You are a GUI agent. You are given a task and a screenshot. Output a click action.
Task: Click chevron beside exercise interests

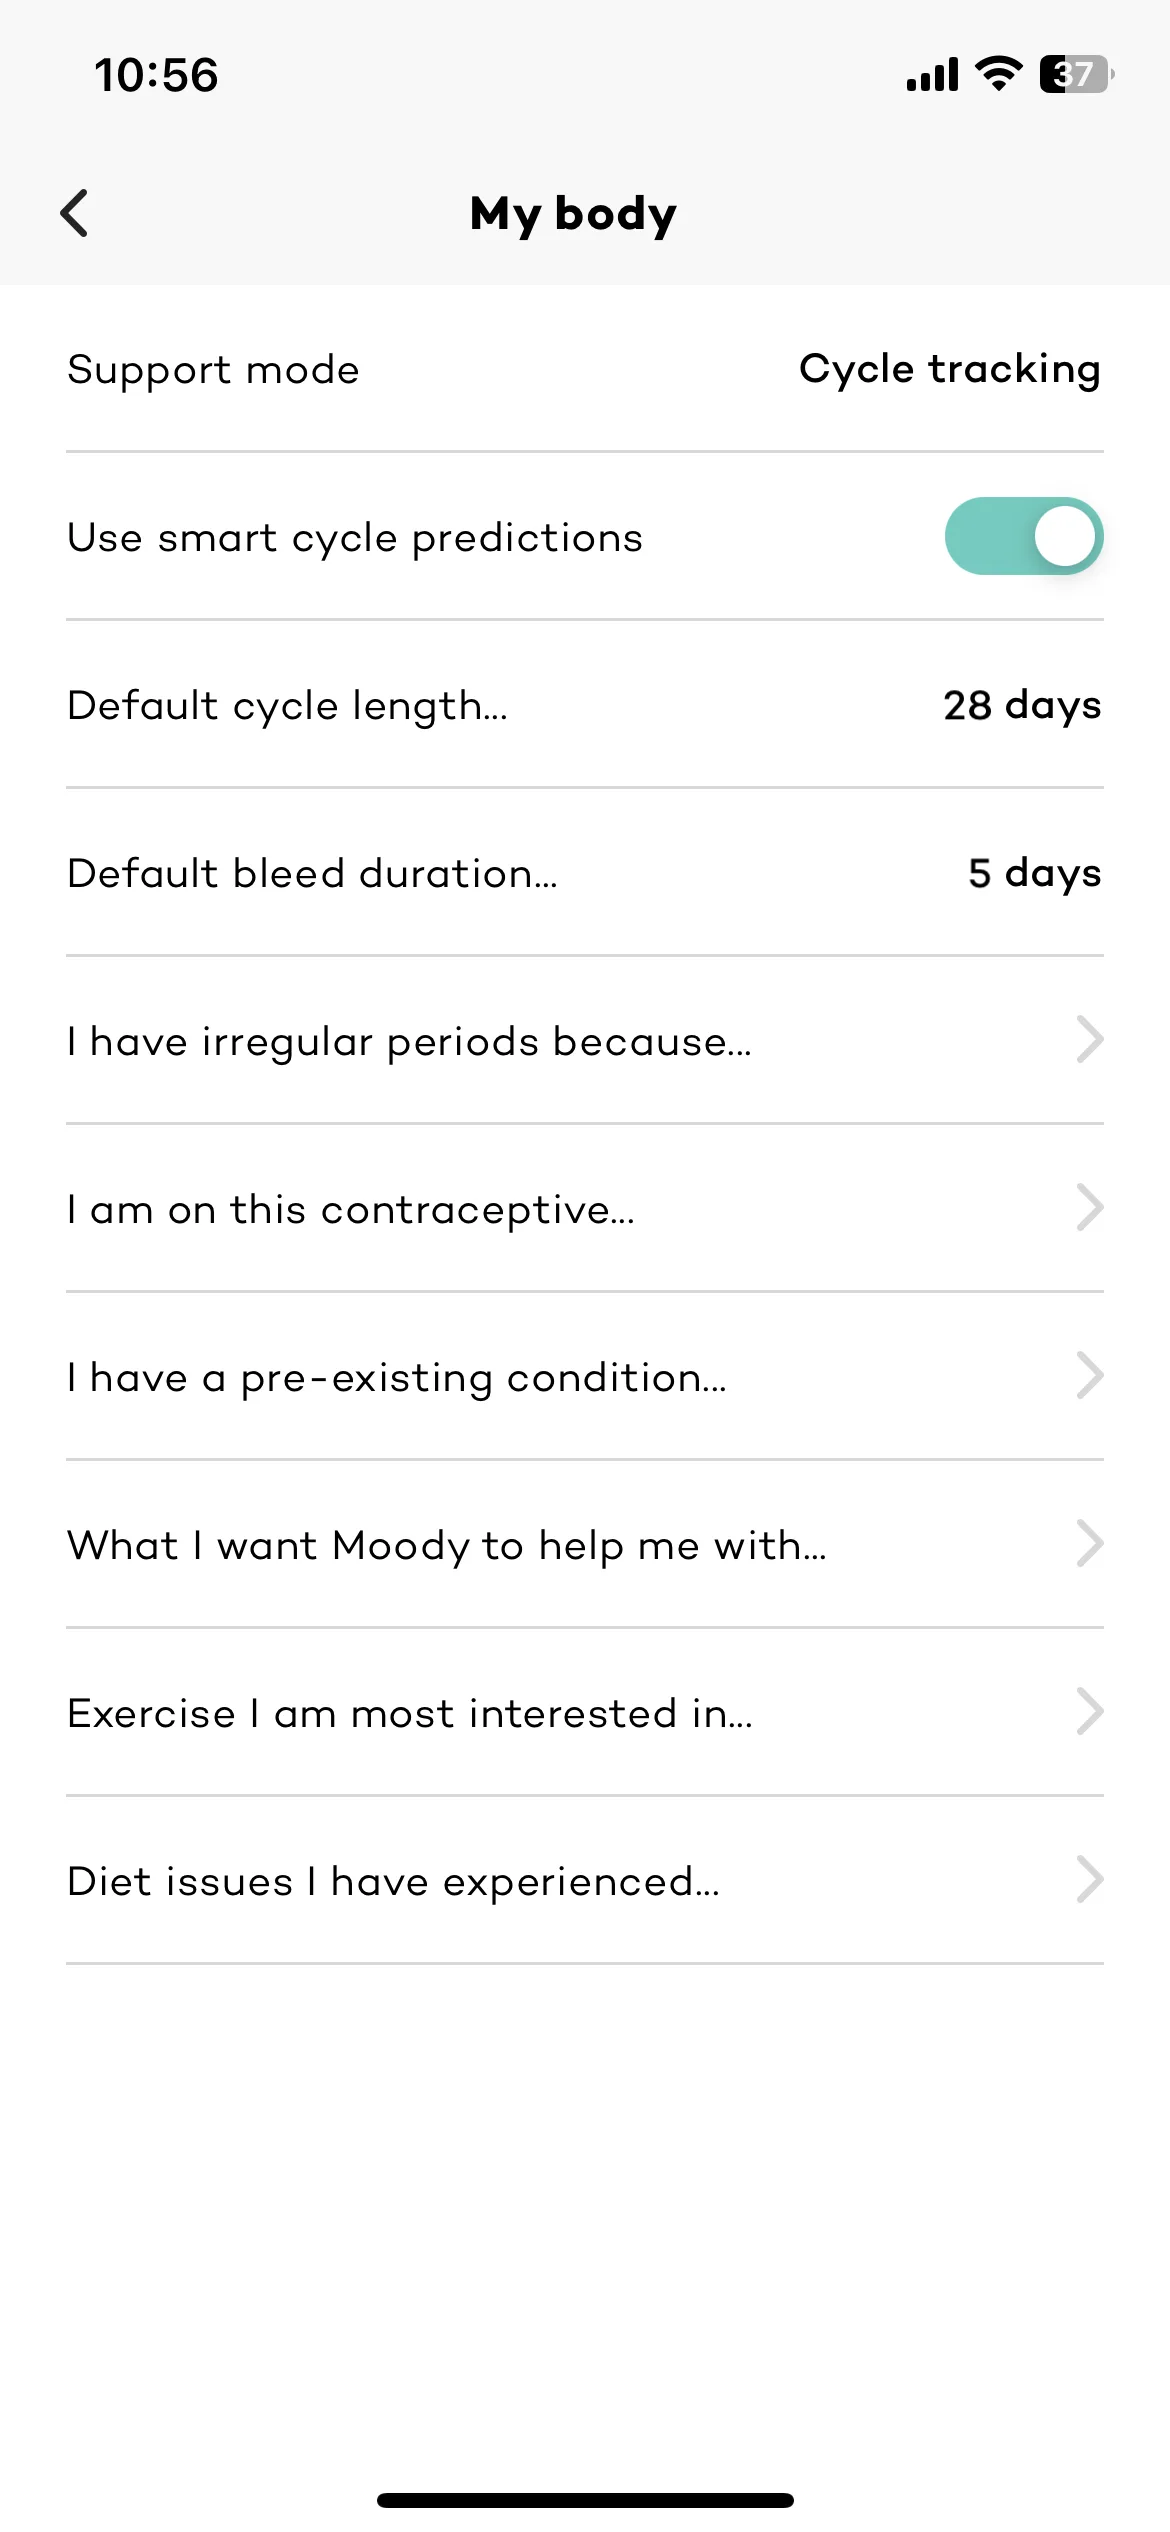pos(1089,1712)
